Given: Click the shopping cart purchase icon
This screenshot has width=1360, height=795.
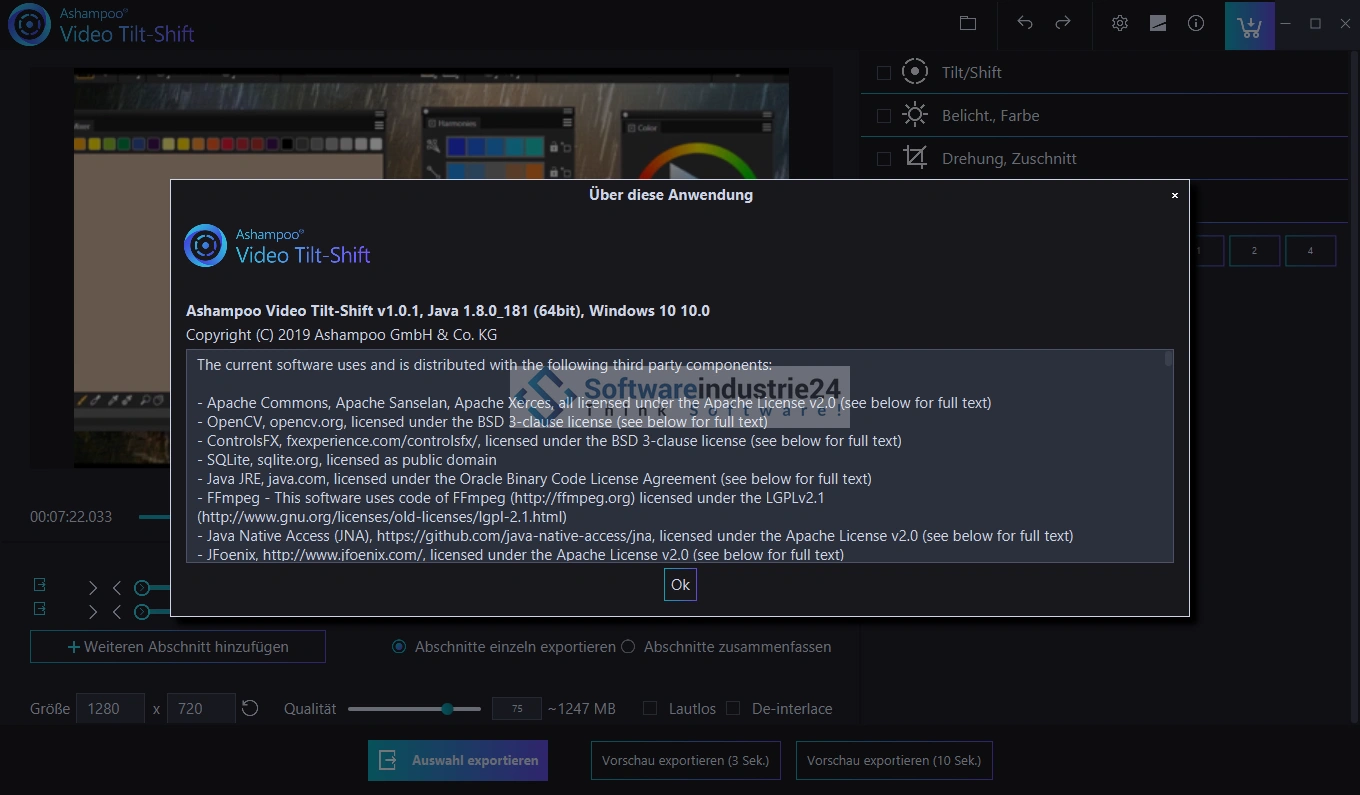Looking at the screenshot, I should (1249, 26).
